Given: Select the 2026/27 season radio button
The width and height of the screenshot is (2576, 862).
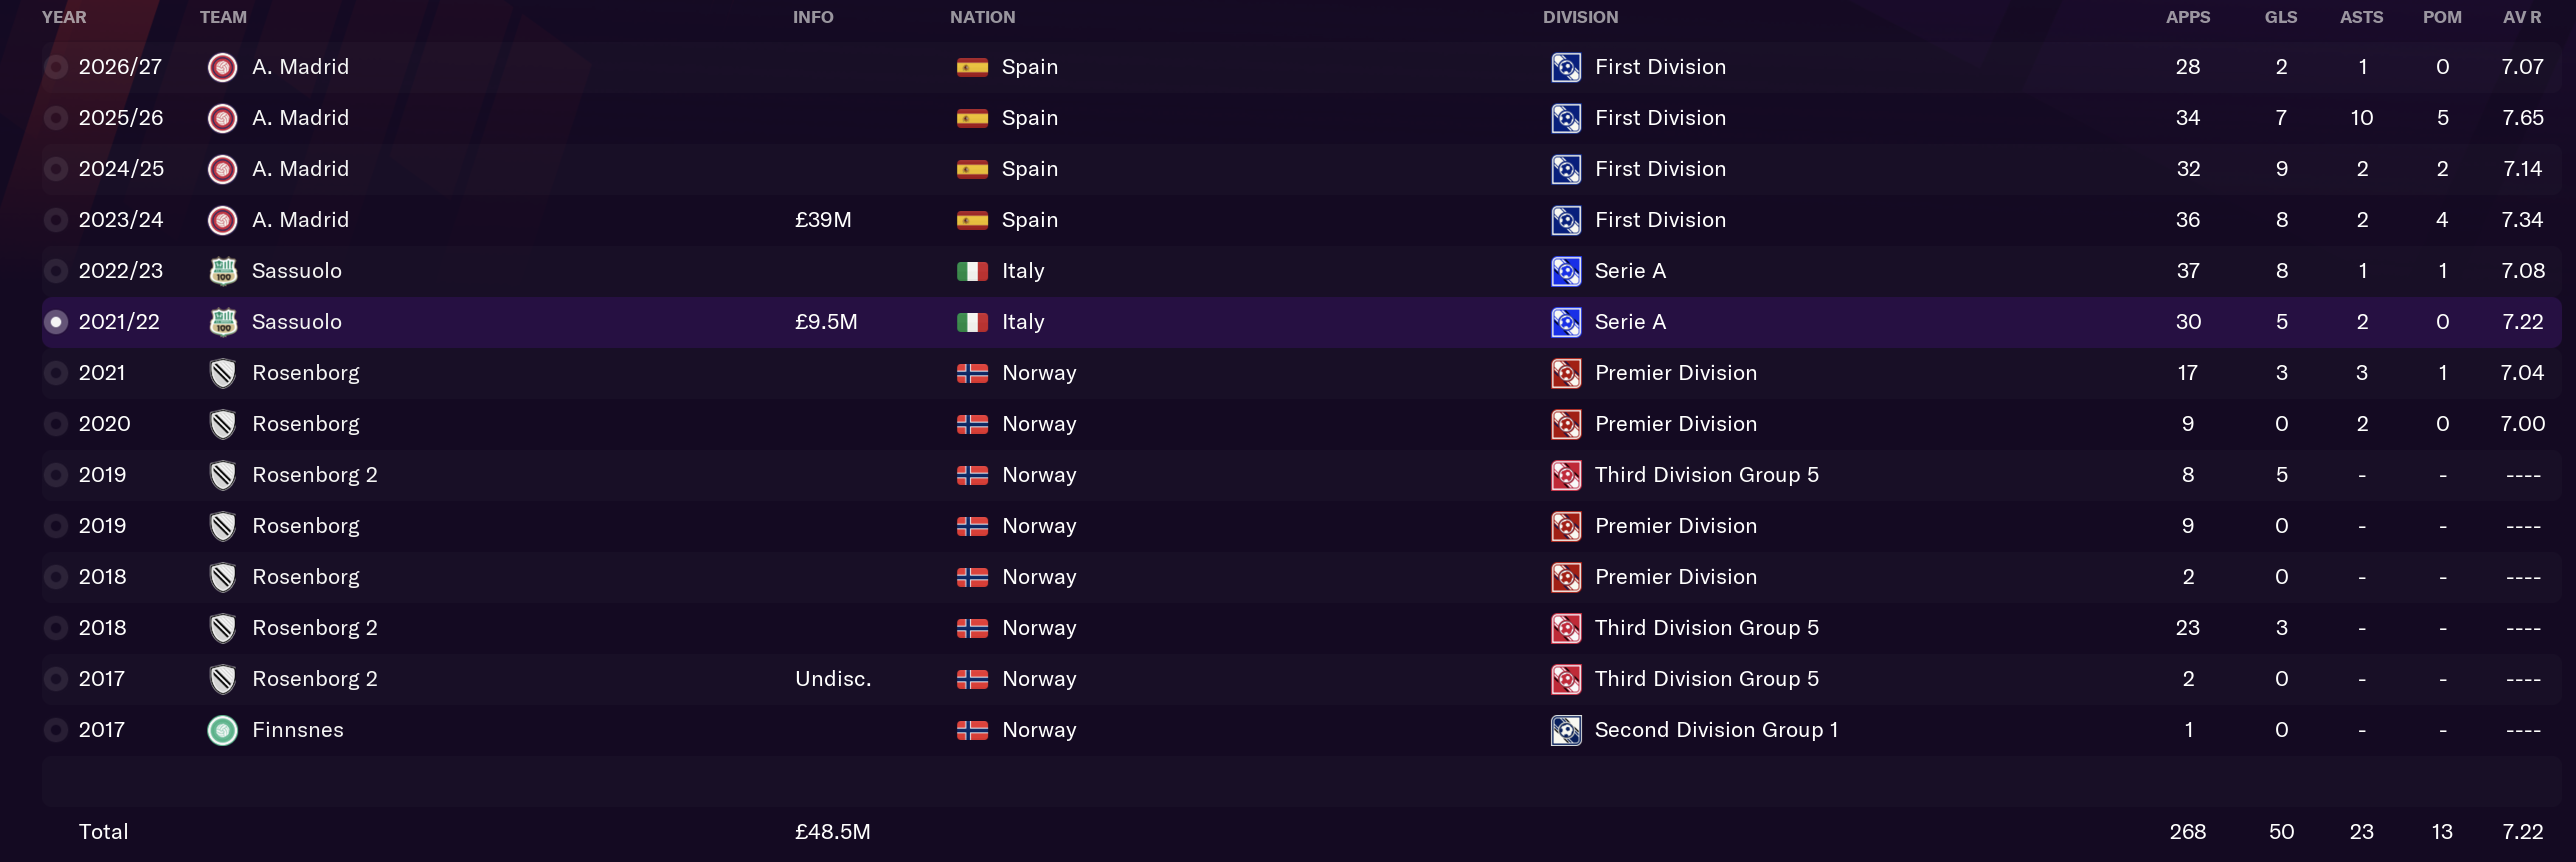Looking at the screenshot, I should [56, 67].
